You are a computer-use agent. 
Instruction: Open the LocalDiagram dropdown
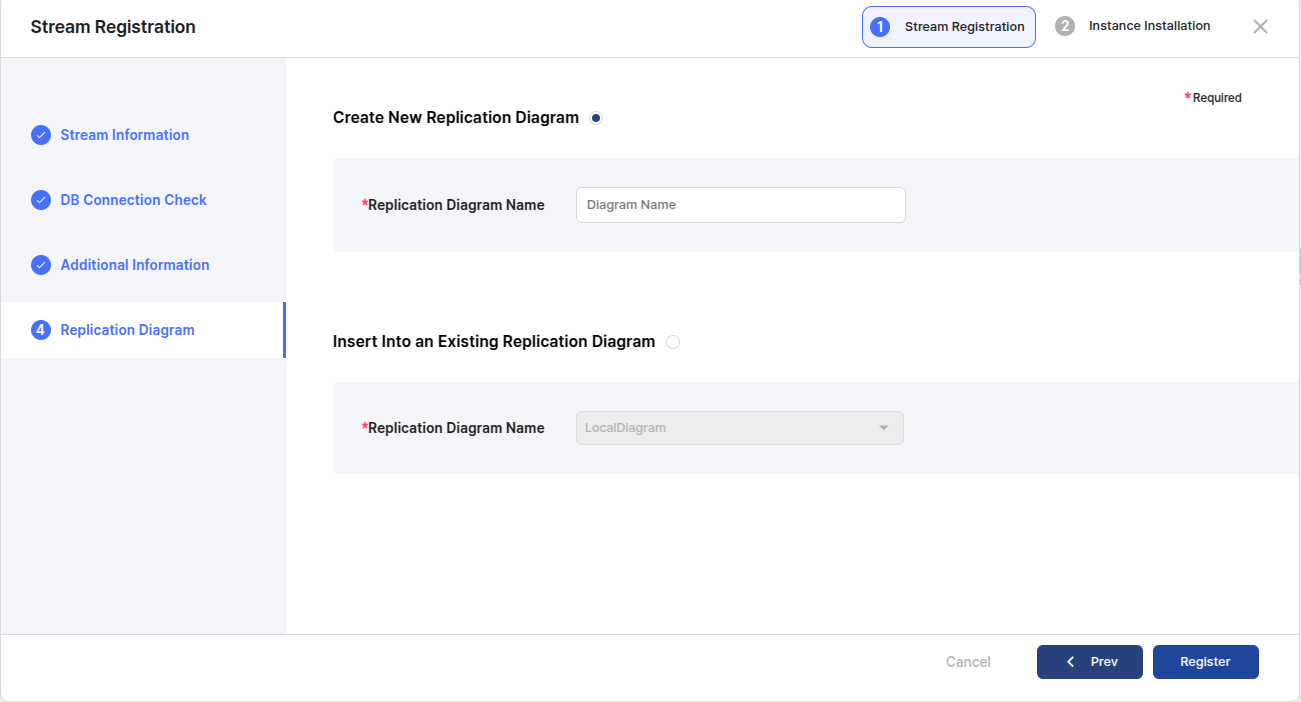[x=739, y=428]
